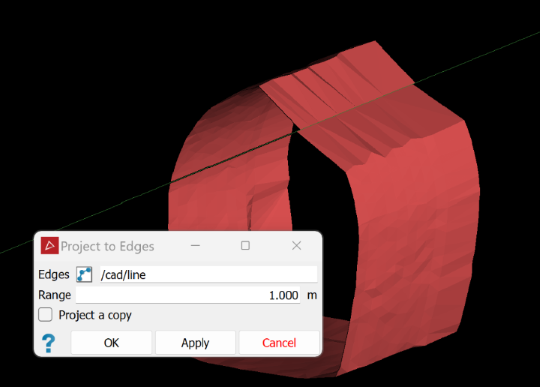This screenshot has width=540, height=387.
Task: Click the Edges label in the dialog
Action: tap(54, 274)
